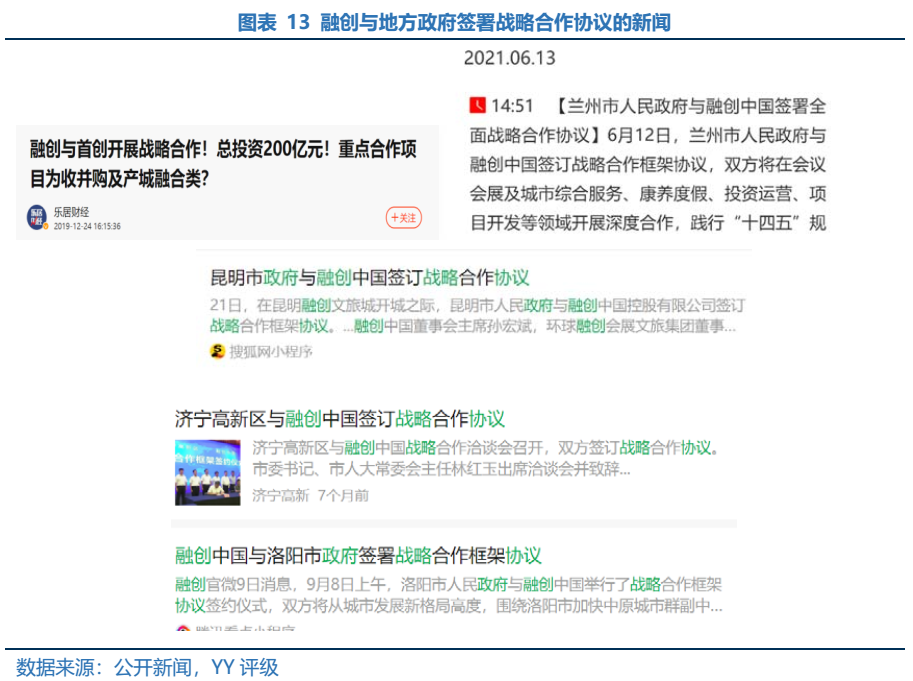913x681 pixels.
Task: Click the 乐居财经 author name
Action: 72,212
